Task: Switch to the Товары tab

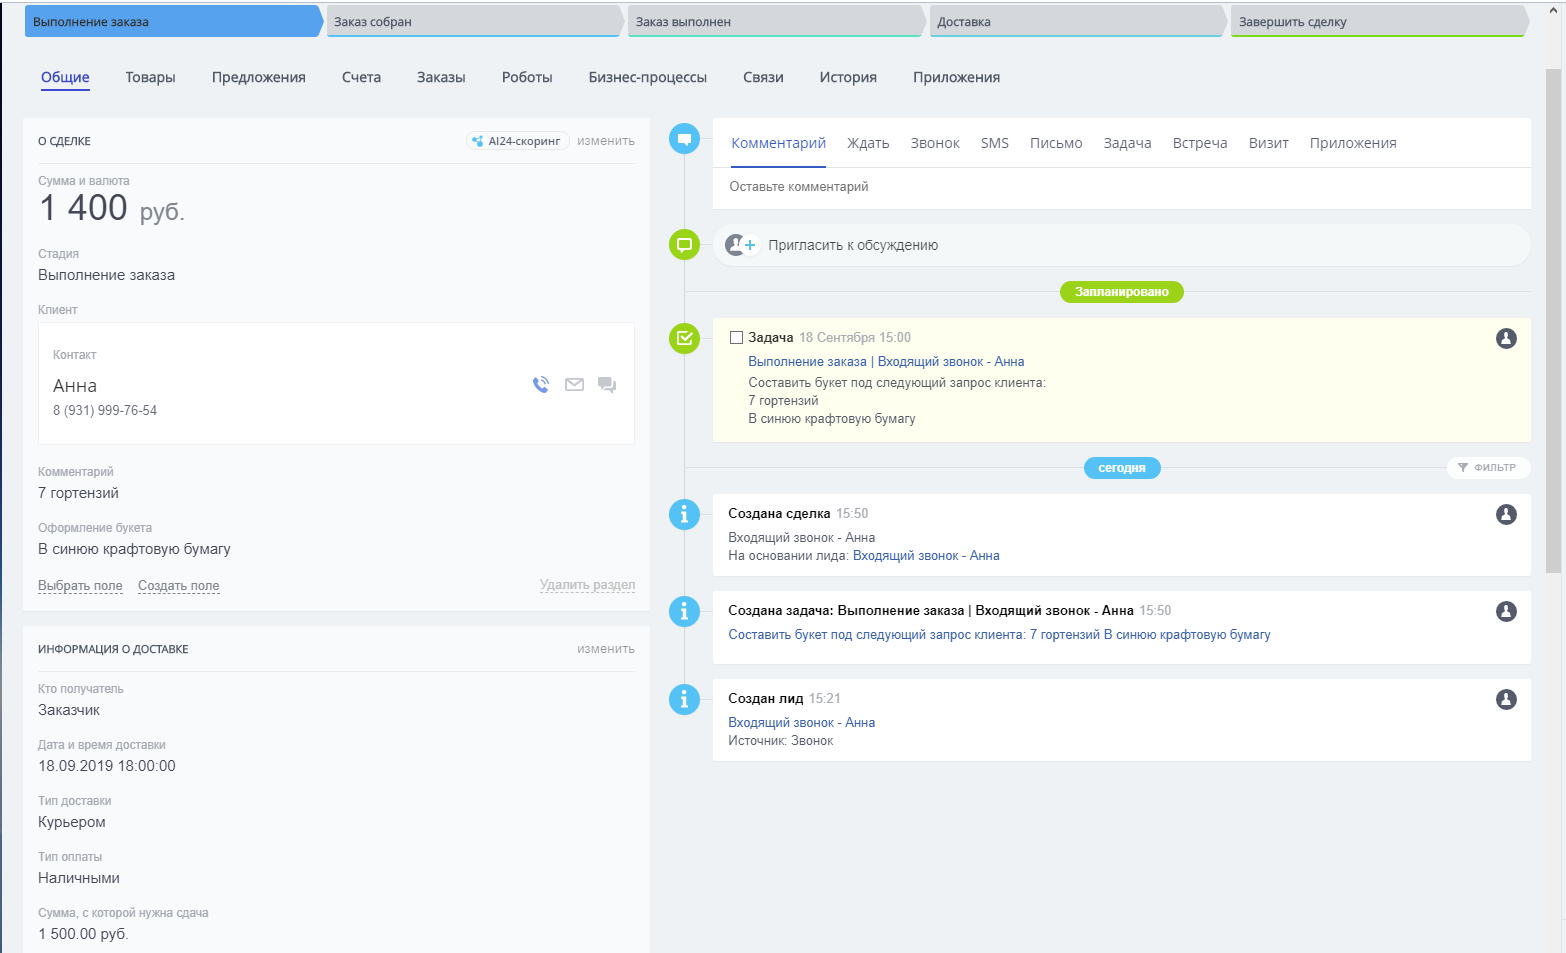Action: tap(150, 78)
